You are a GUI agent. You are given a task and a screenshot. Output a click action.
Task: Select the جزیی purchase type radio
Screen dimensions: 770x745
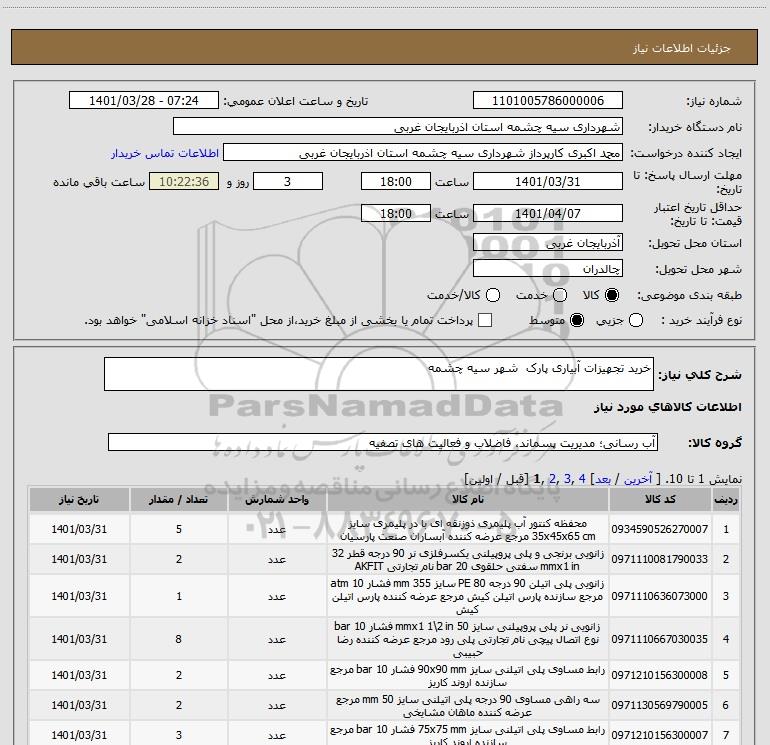pos(635,320)
